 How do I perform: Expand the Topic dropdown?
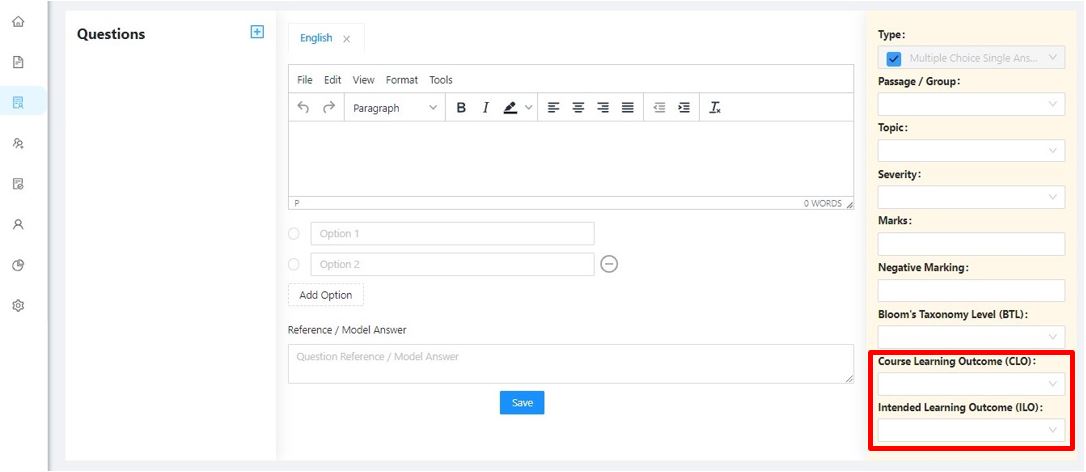point(971,150)
